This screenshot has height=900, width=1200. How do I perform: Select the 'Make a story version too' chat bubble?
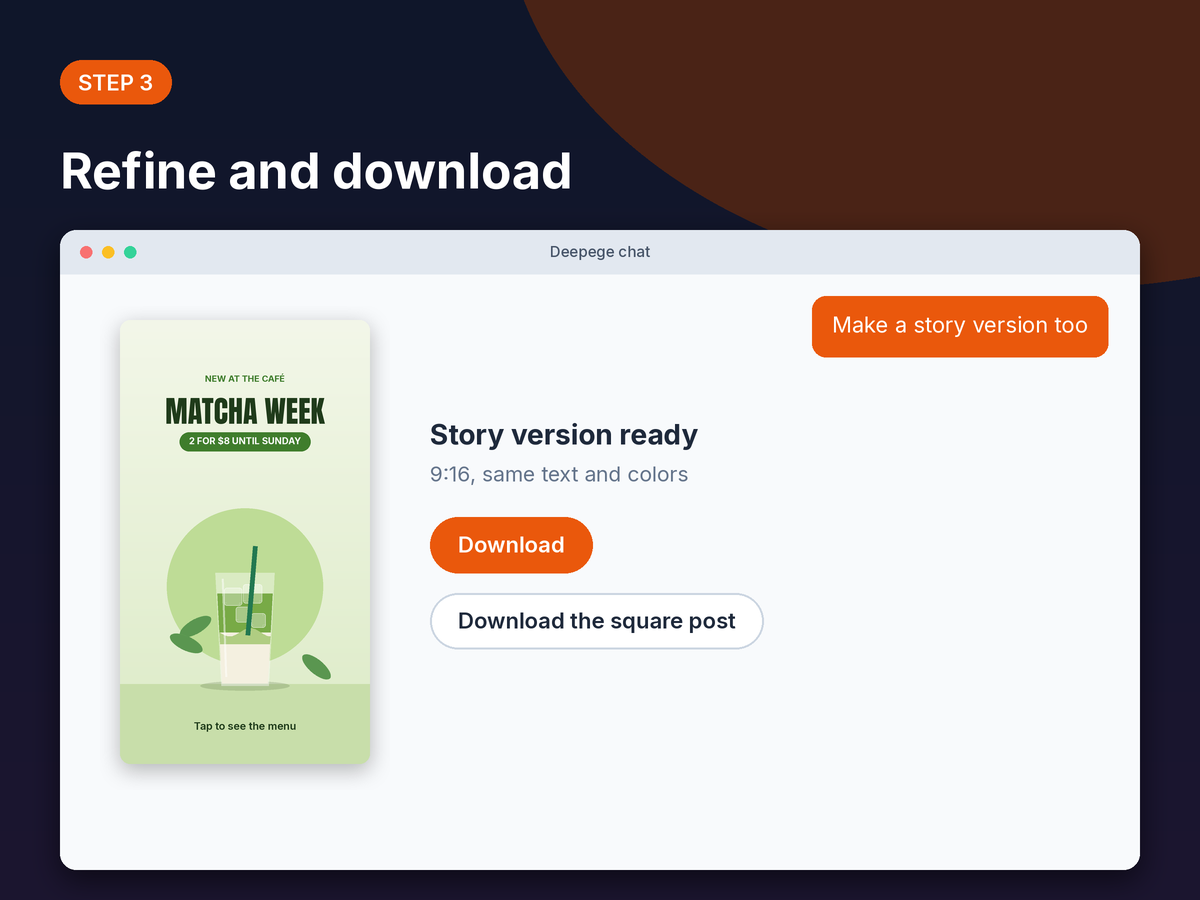960,326
